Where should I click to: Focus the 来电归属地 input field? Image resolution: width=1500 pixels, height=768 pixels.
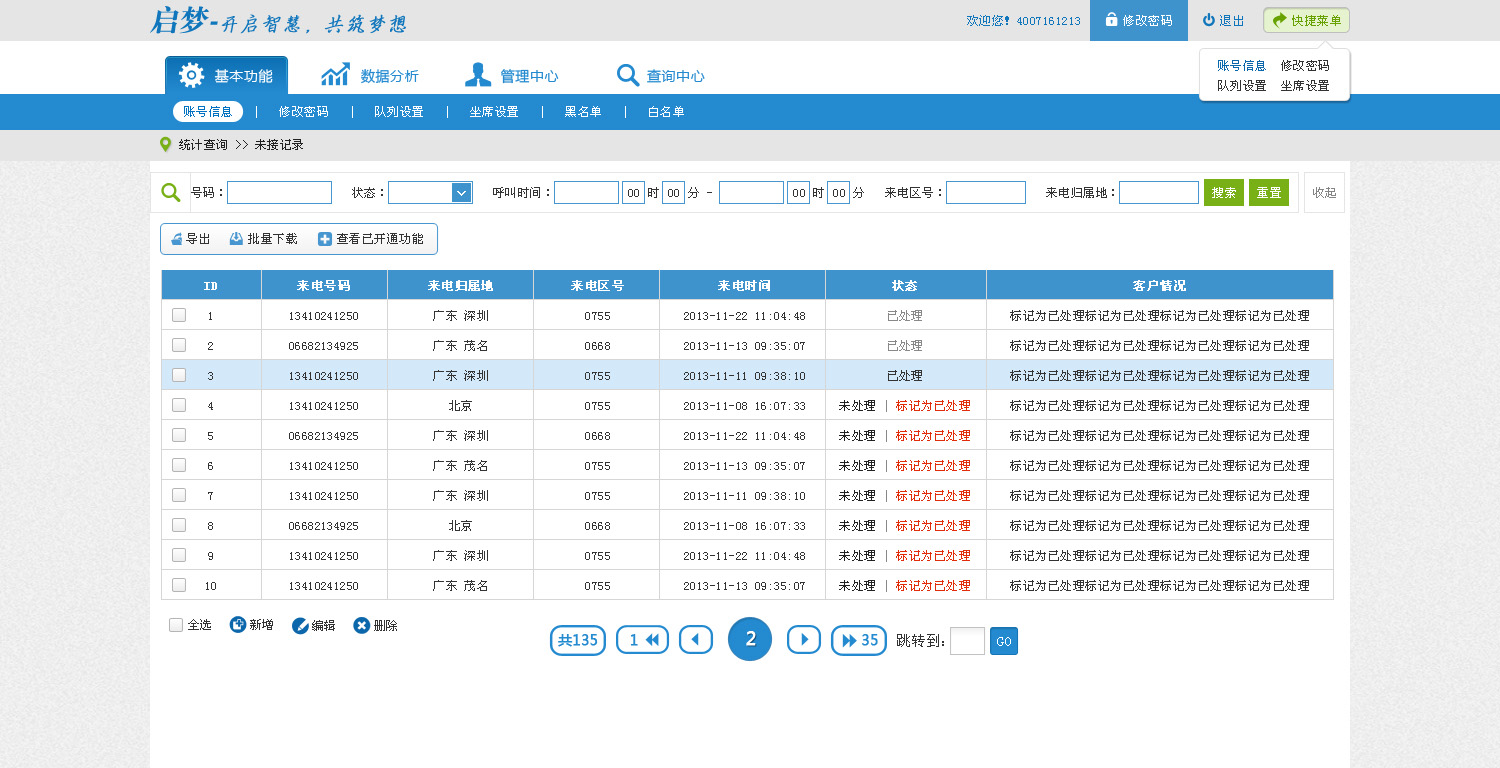tap(1159, 192)
